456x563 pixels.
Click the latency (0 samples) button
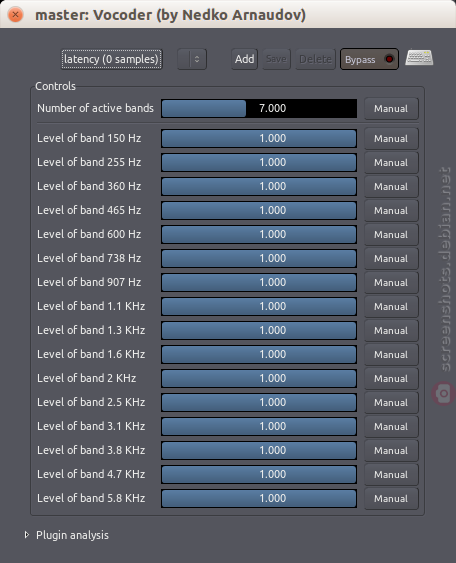pyautogui.click(x=112, y=59)
